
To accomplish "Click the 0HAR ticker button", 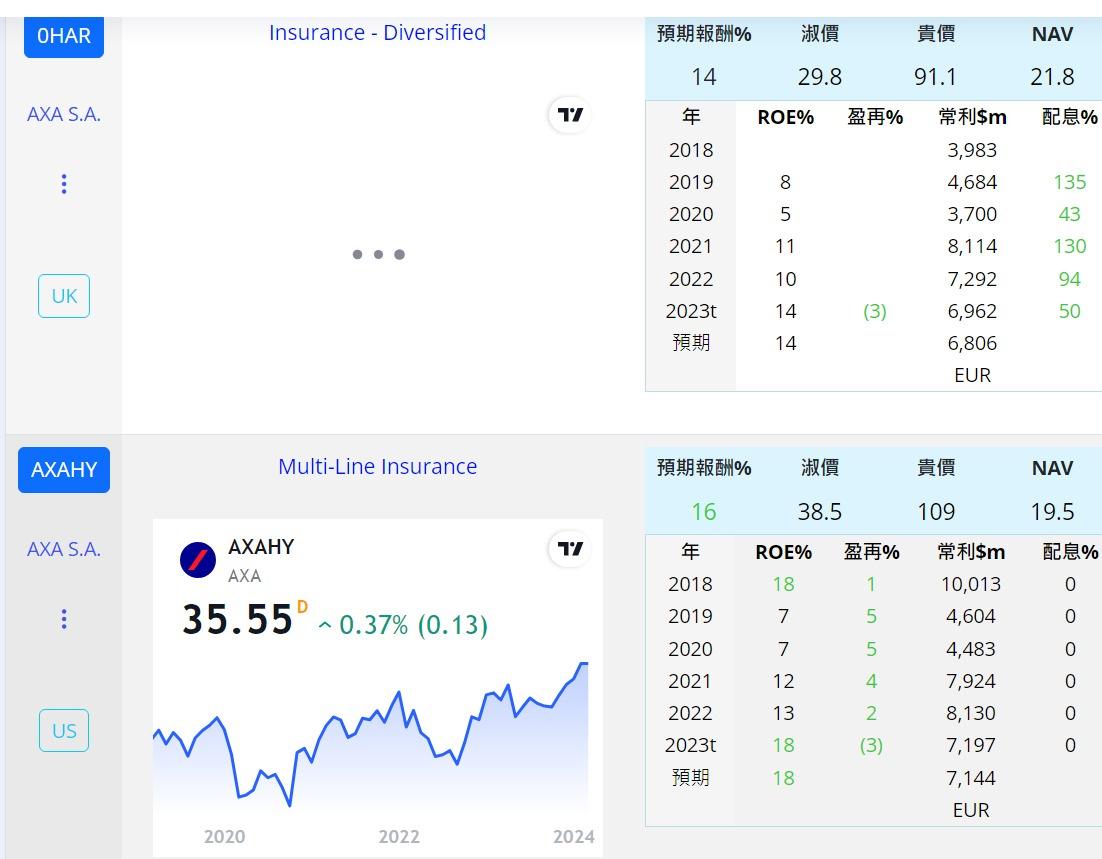I will pyautogui.click(x=64, y=36).
